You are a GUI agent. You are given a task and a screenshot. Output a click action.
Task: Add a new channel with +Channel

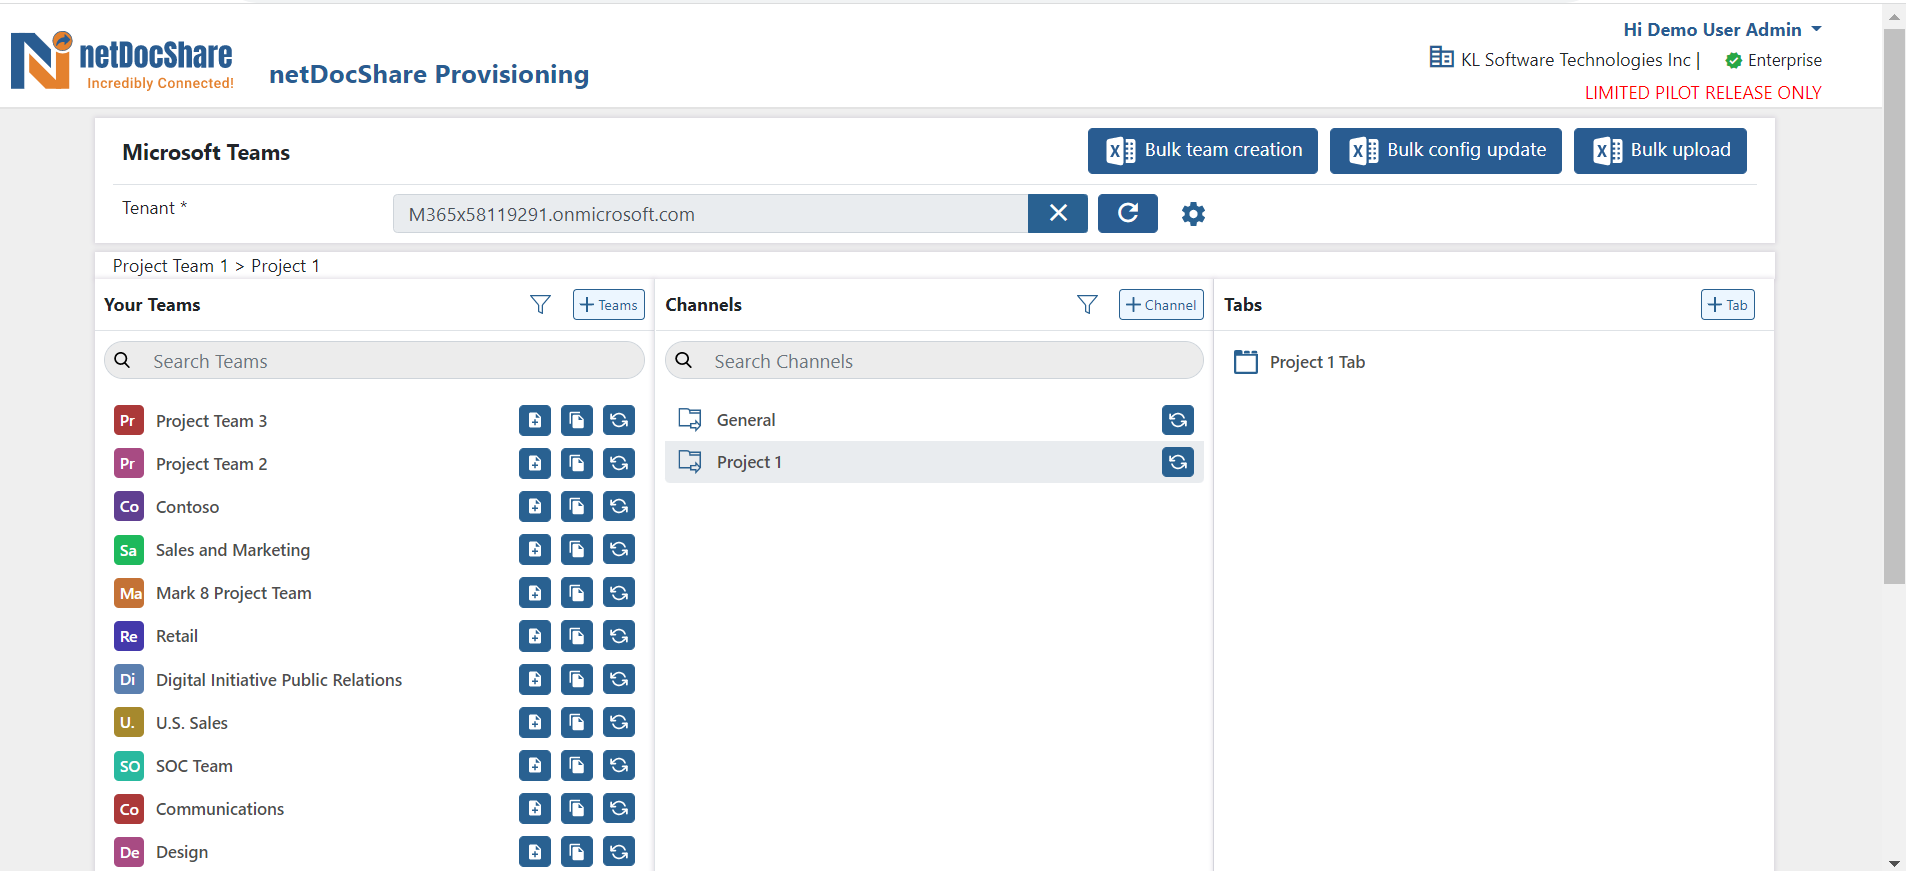click(x=1161, y=305)
